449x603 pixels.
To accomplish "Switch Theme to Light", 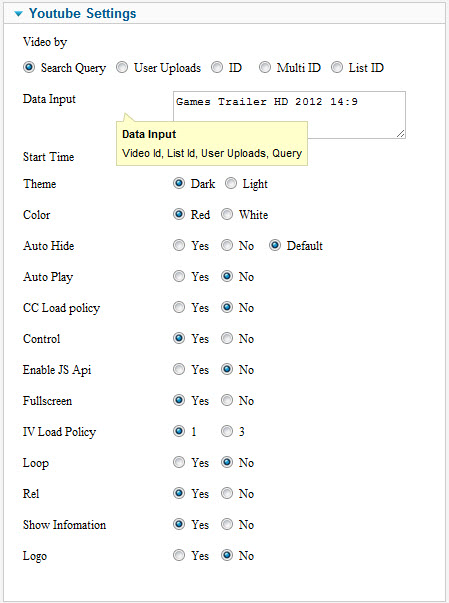I will coord(231,183).
